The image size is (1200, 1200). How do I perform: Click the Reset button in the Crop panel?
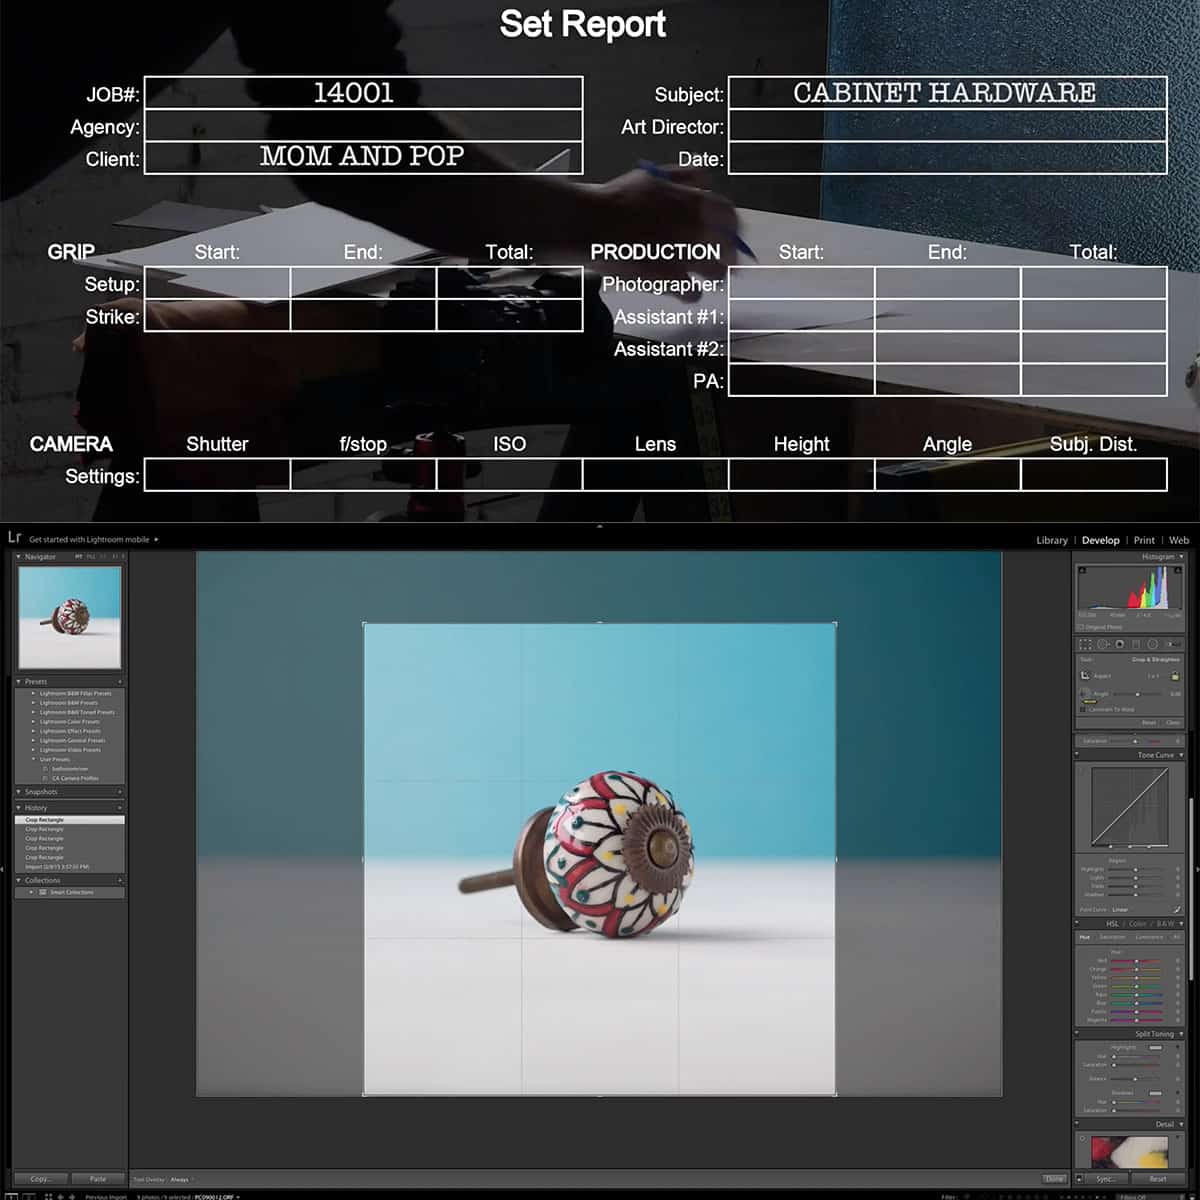pyautogui.click(x=1150, y=722)
